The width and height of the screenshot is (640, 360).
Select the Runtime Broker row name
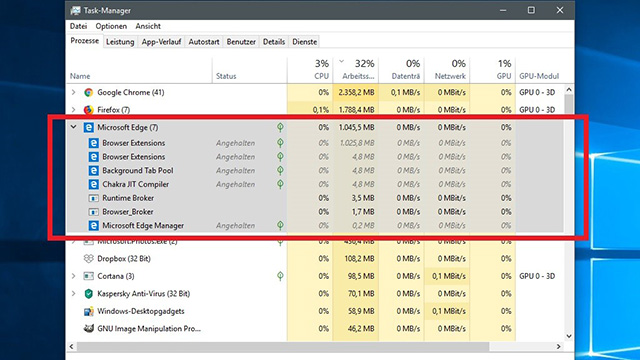point(128,198)
